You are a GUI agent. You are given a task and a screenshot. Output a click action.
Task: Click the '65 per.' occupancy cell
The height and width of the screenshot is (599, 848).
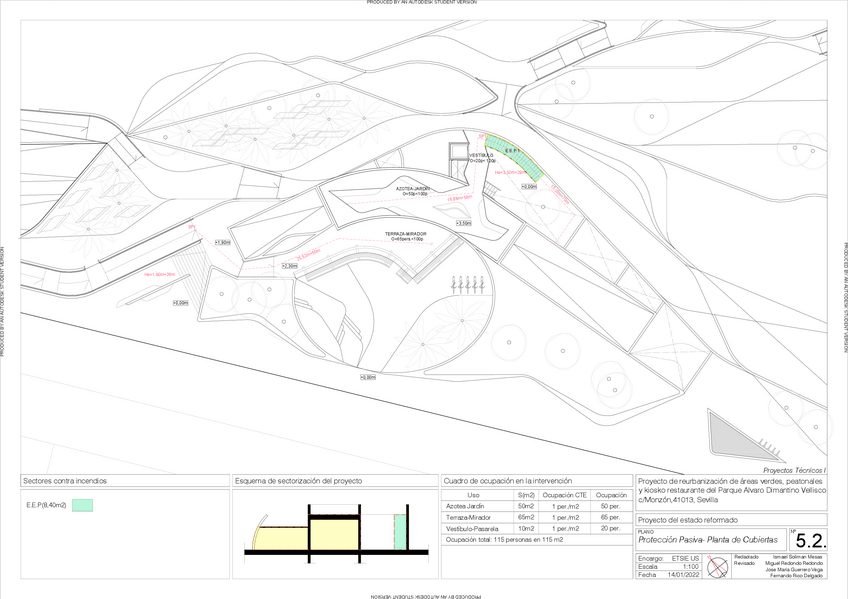(x=611, y=517)
